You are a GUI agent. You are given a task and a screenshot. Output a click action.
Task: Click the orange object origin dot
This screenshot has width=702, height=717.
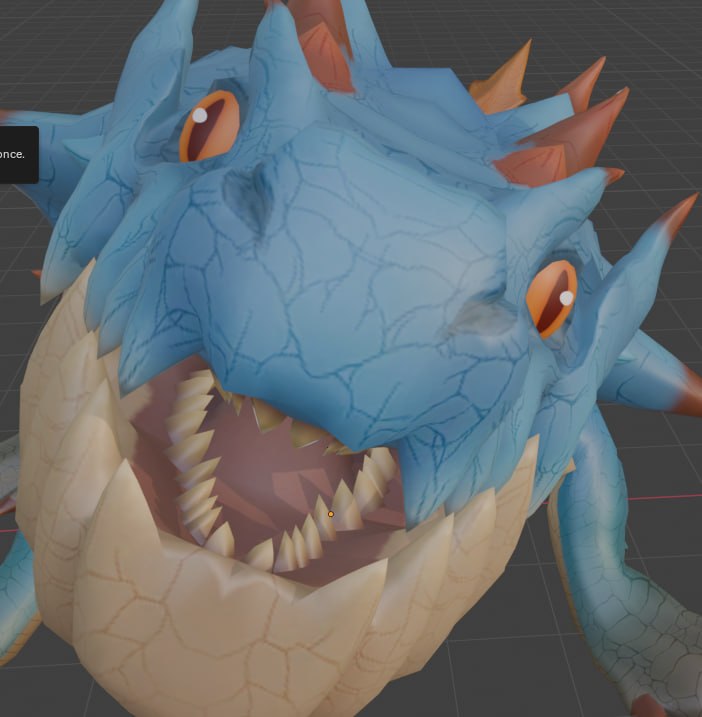331,514
